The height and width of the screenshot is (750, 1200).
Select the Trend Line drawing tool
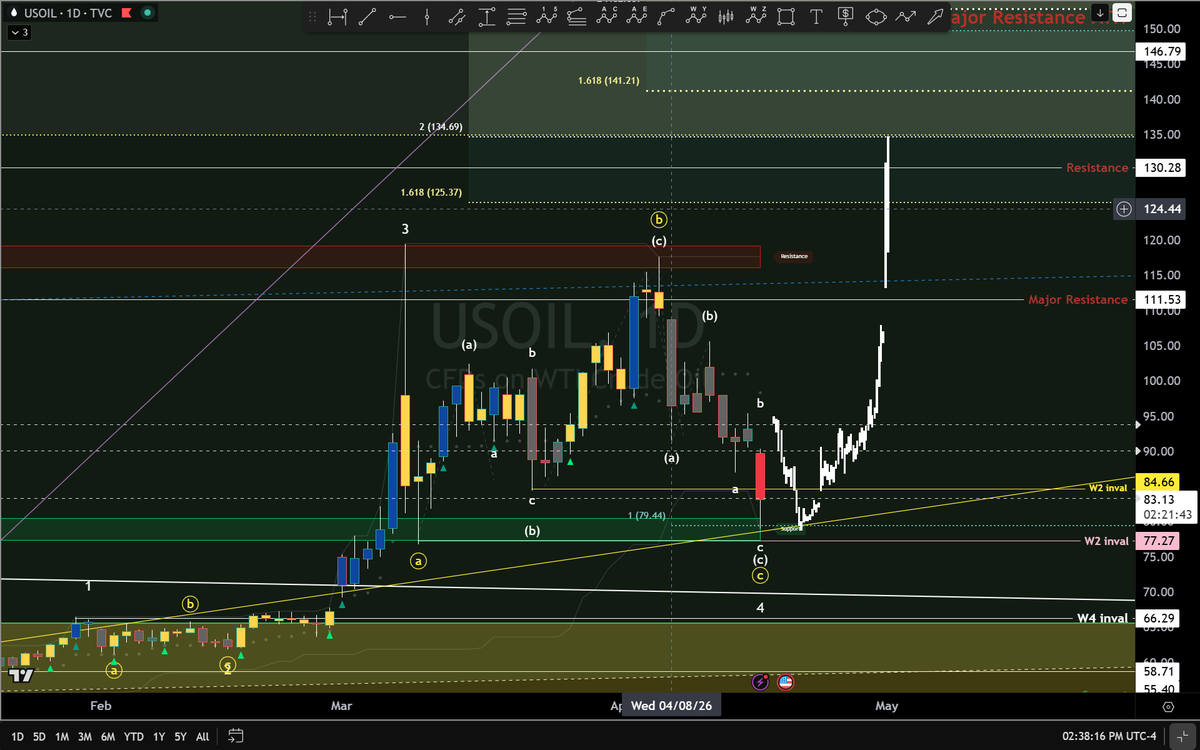pos(367,17)
